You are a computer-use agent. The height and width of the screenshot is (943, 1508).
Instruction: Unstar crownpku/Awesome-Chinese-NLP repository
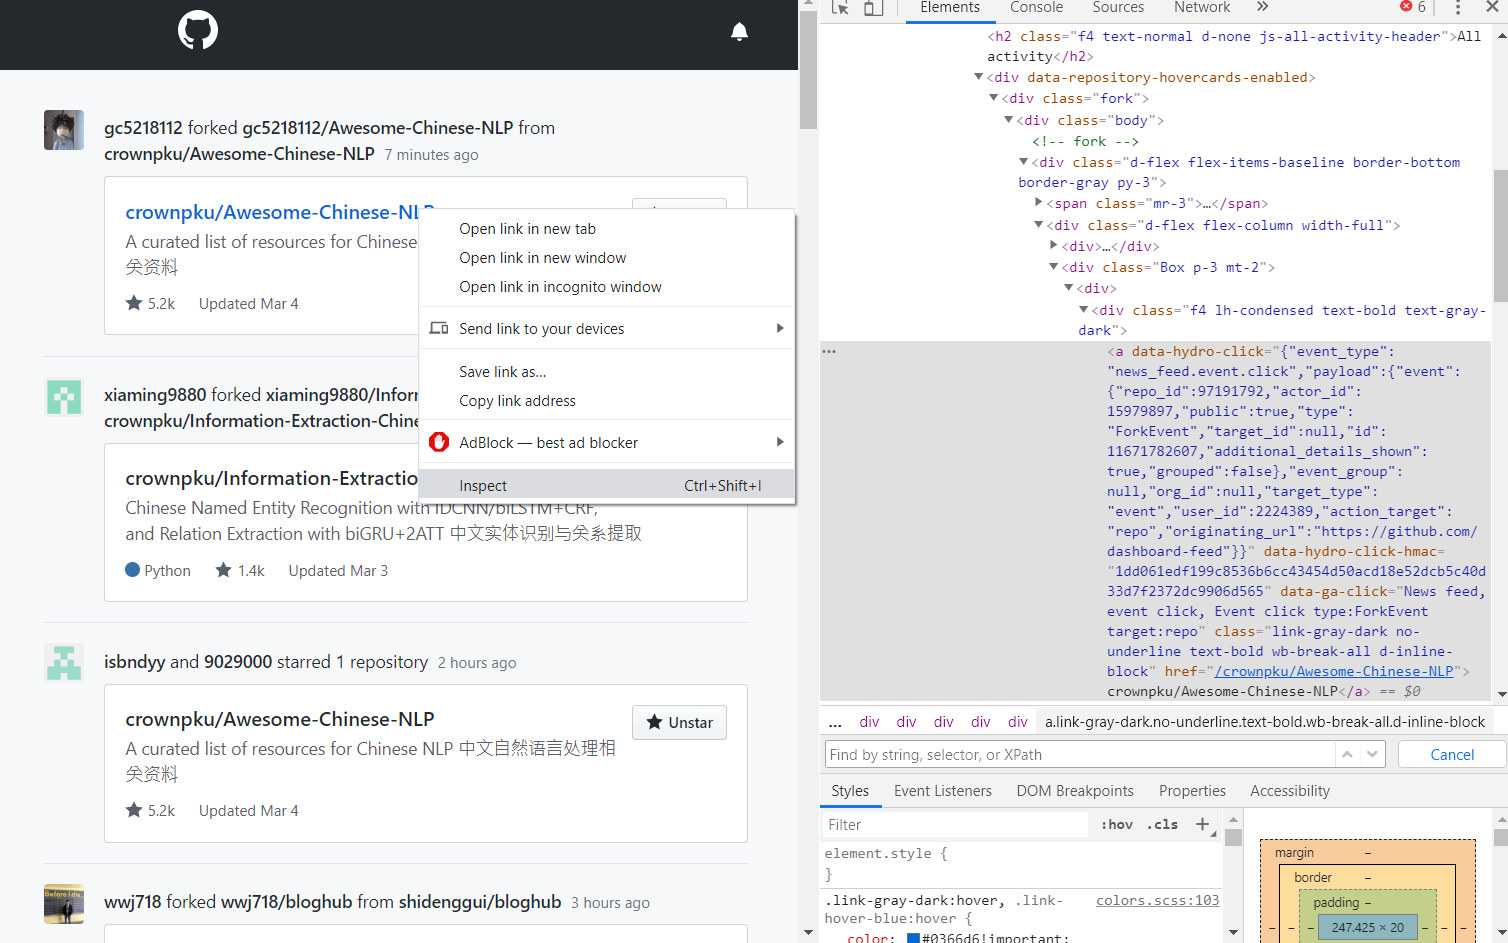pyautogui.click(x=680, y=722)
